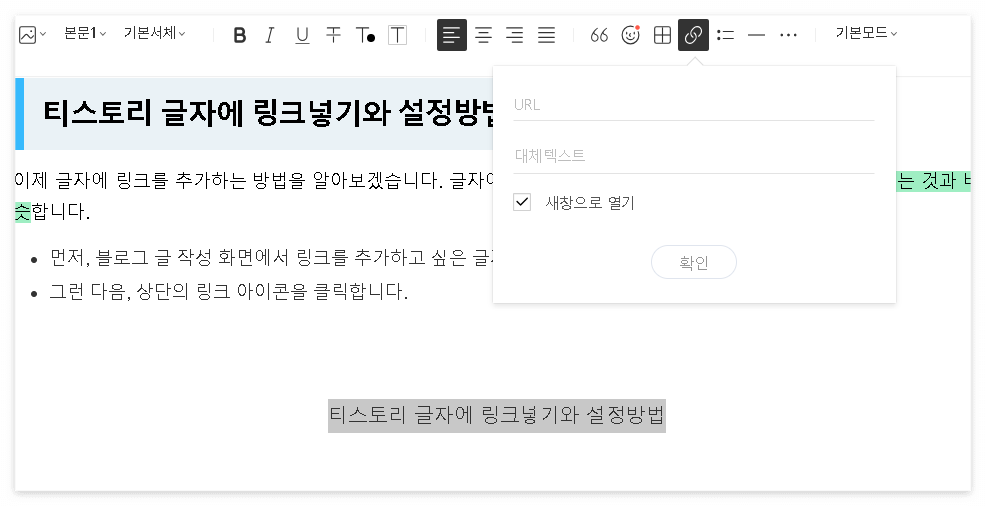Uncheck the 새창으로 열기 checkbox
The height and width of the screenshot is (506, 986).
click(x=522, y=202)
